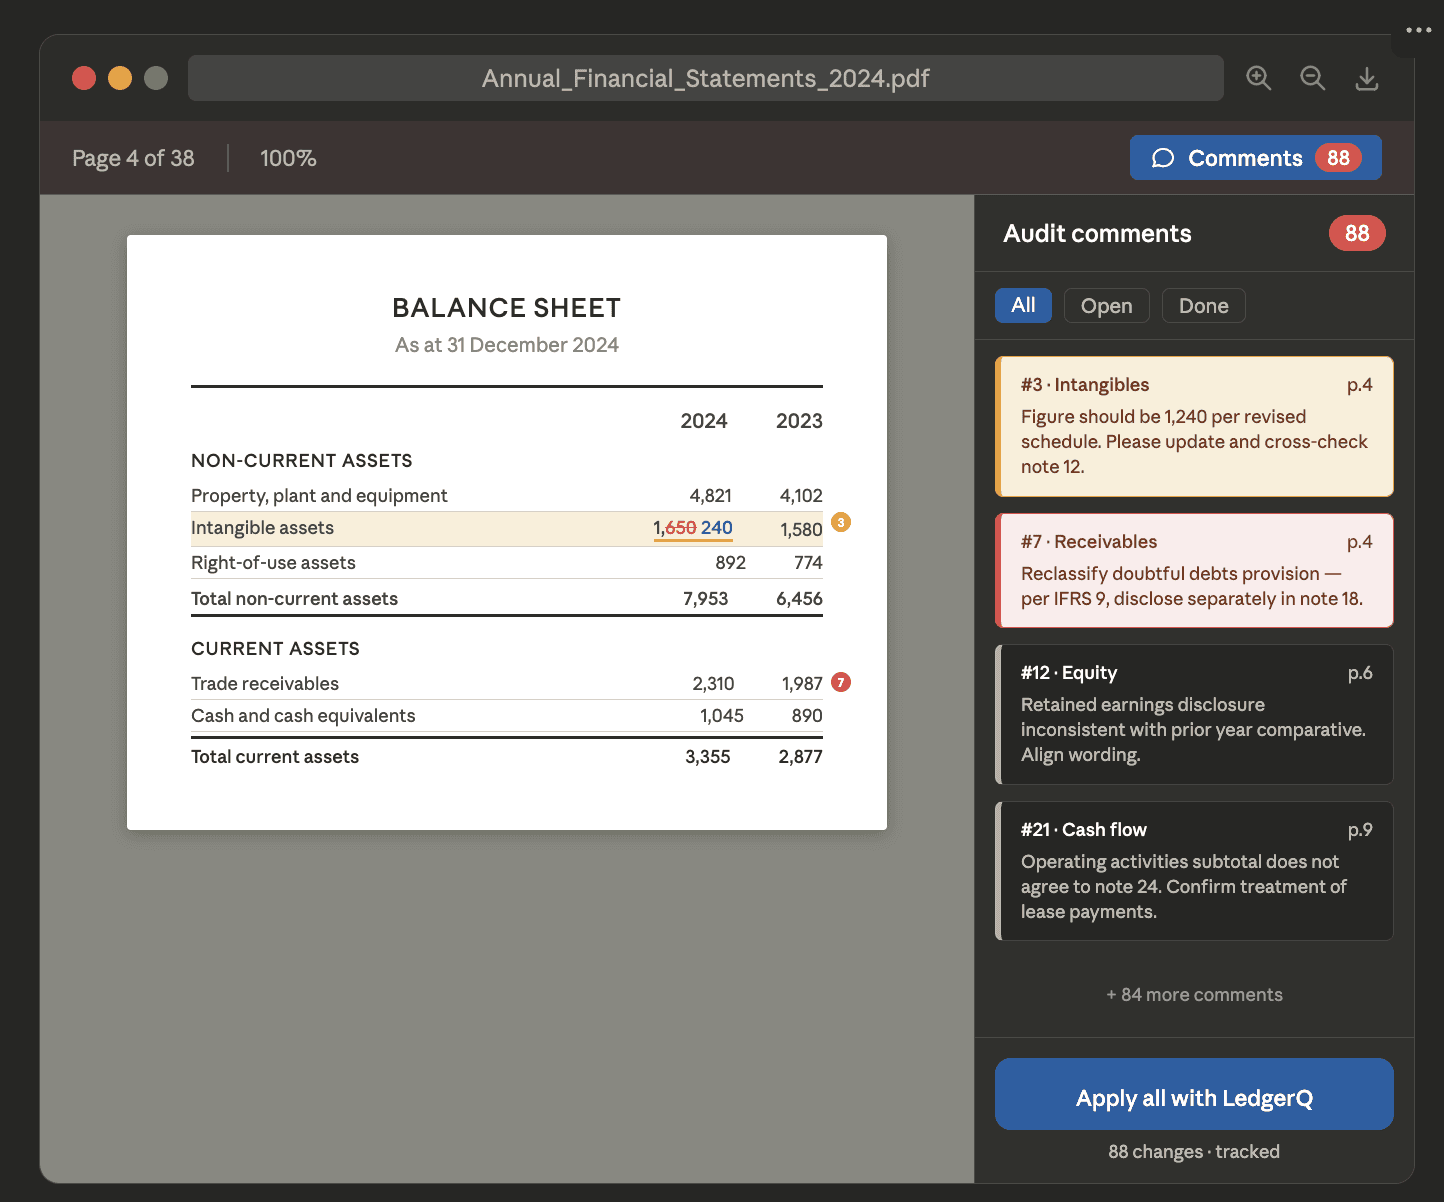1444x1202 pixels.
Task: Click the gray third window button
Action: [156, 78]
